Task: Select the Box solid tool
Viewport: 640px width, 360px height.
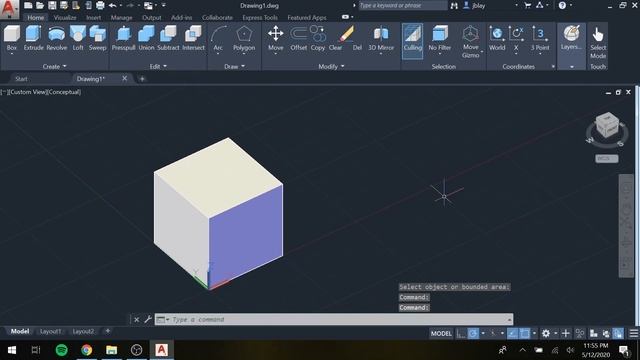Action: point(12,38)
